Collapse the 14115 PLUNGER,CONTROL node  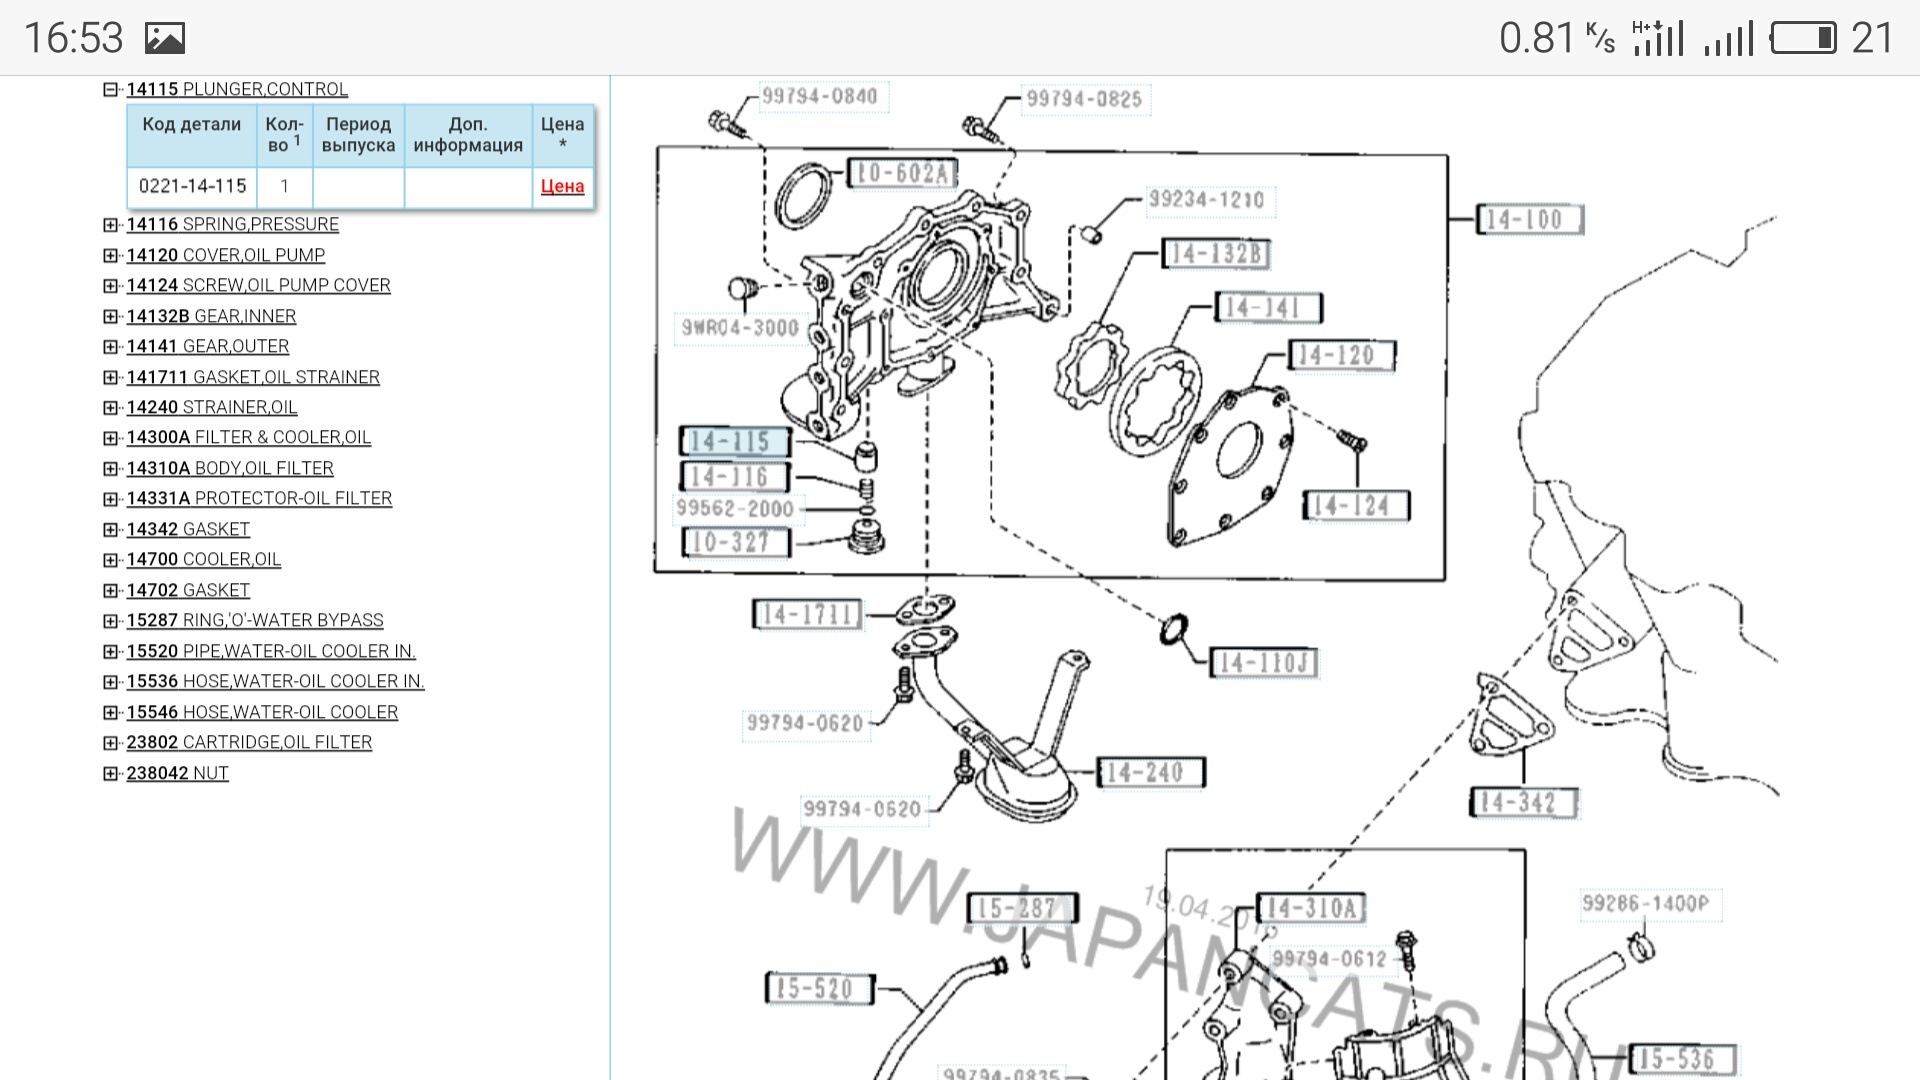click(110, 89)
